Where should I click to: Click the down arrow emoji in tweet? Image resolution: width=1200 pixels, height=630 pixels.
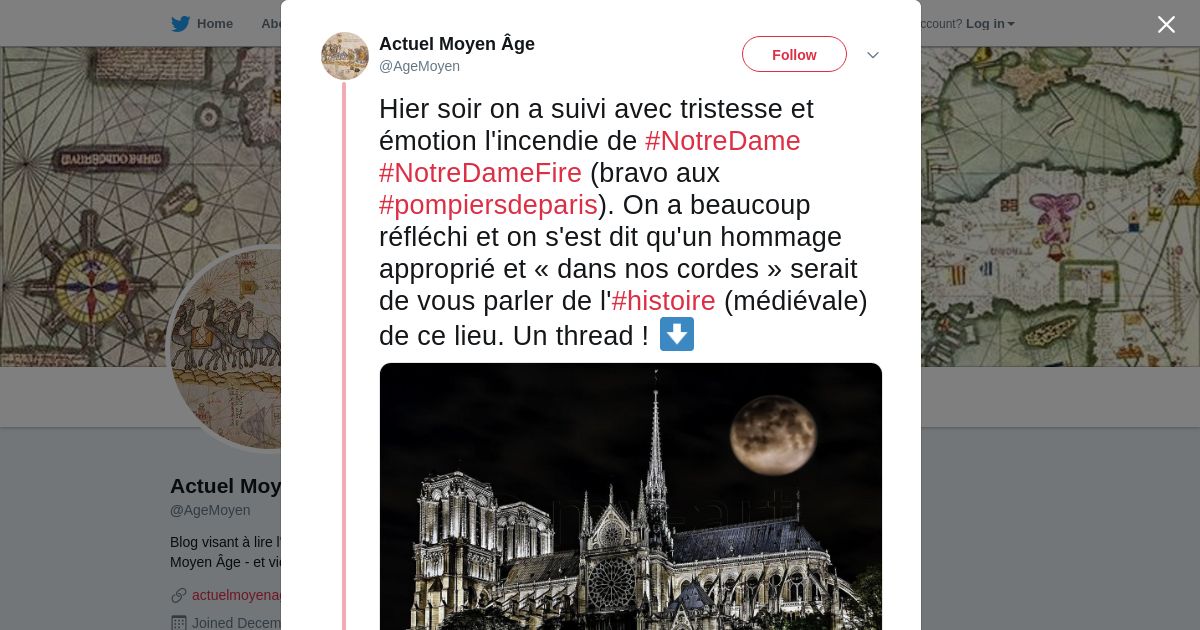coord(677,334)
